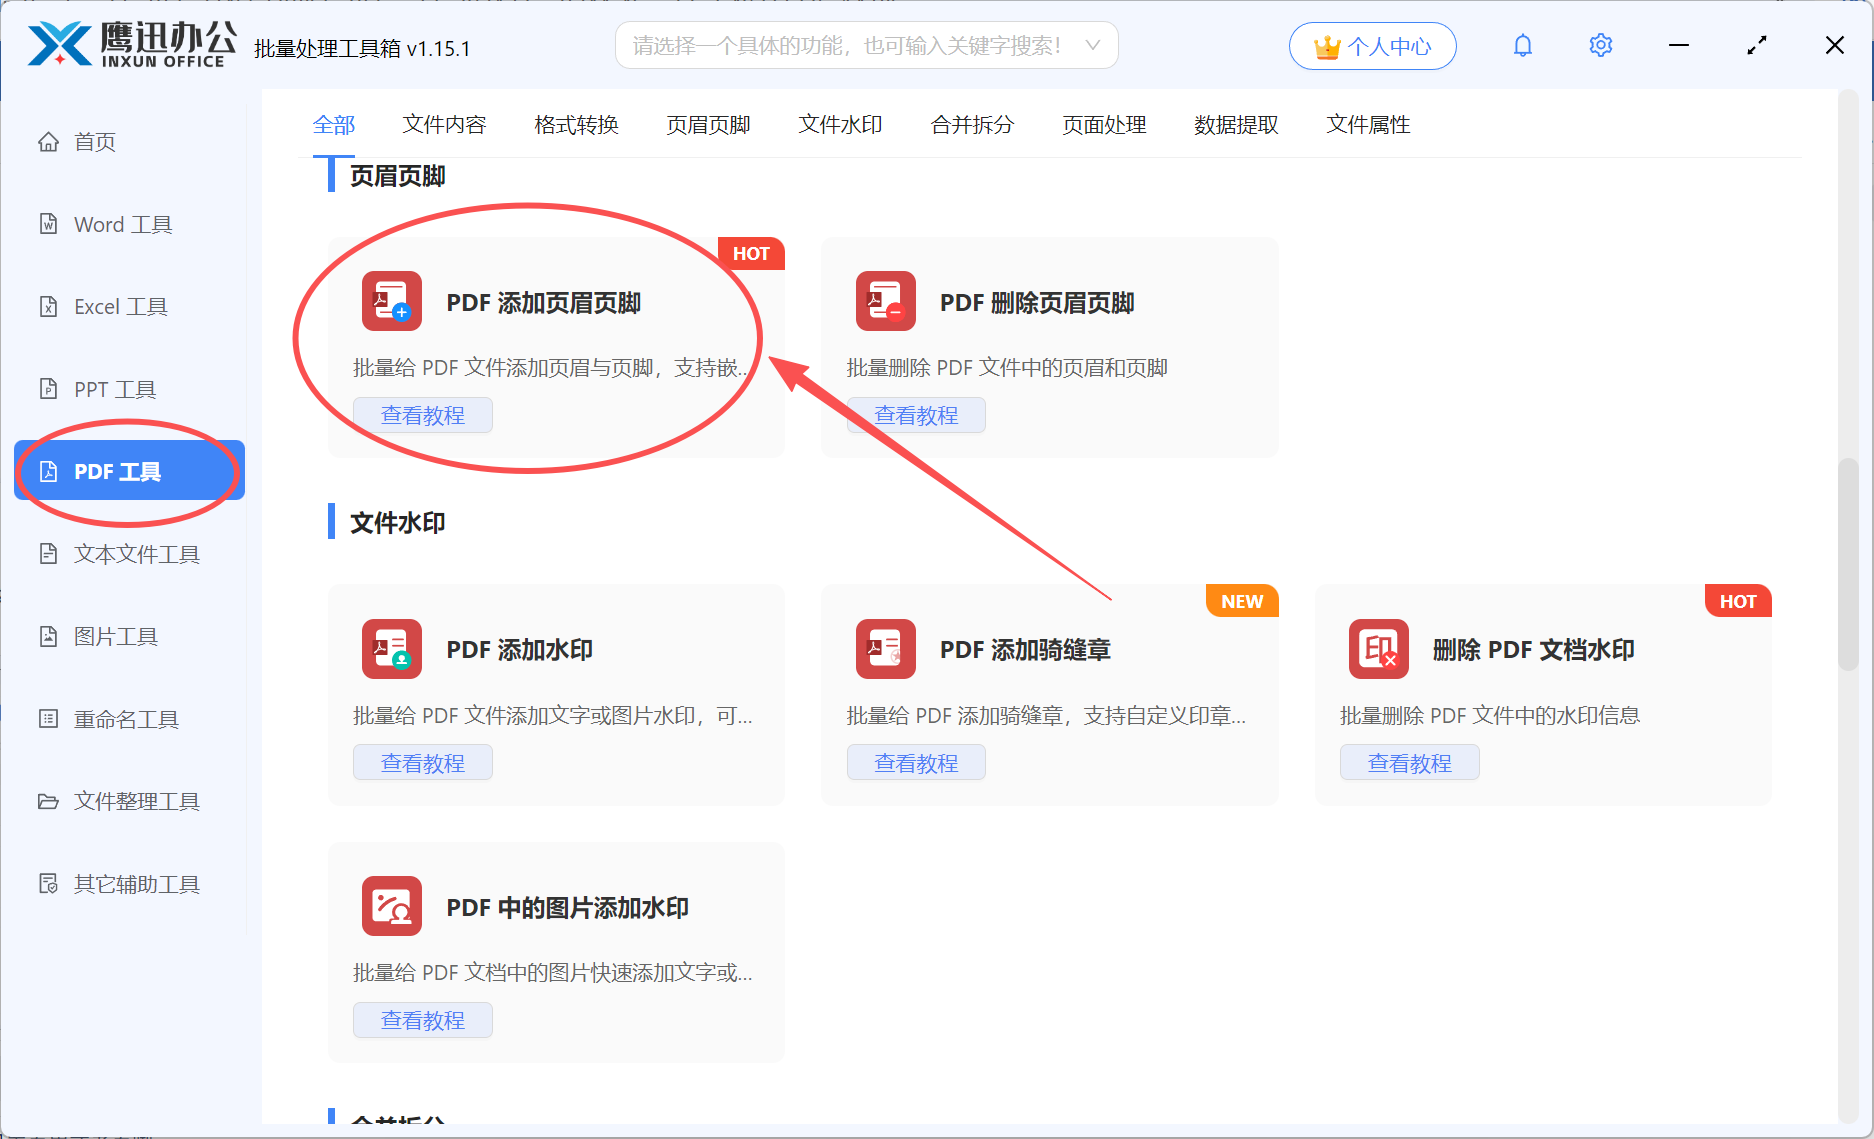Click the 图片工具 sidebar icon
The image size is (1874, 1139).
(48, 636)
